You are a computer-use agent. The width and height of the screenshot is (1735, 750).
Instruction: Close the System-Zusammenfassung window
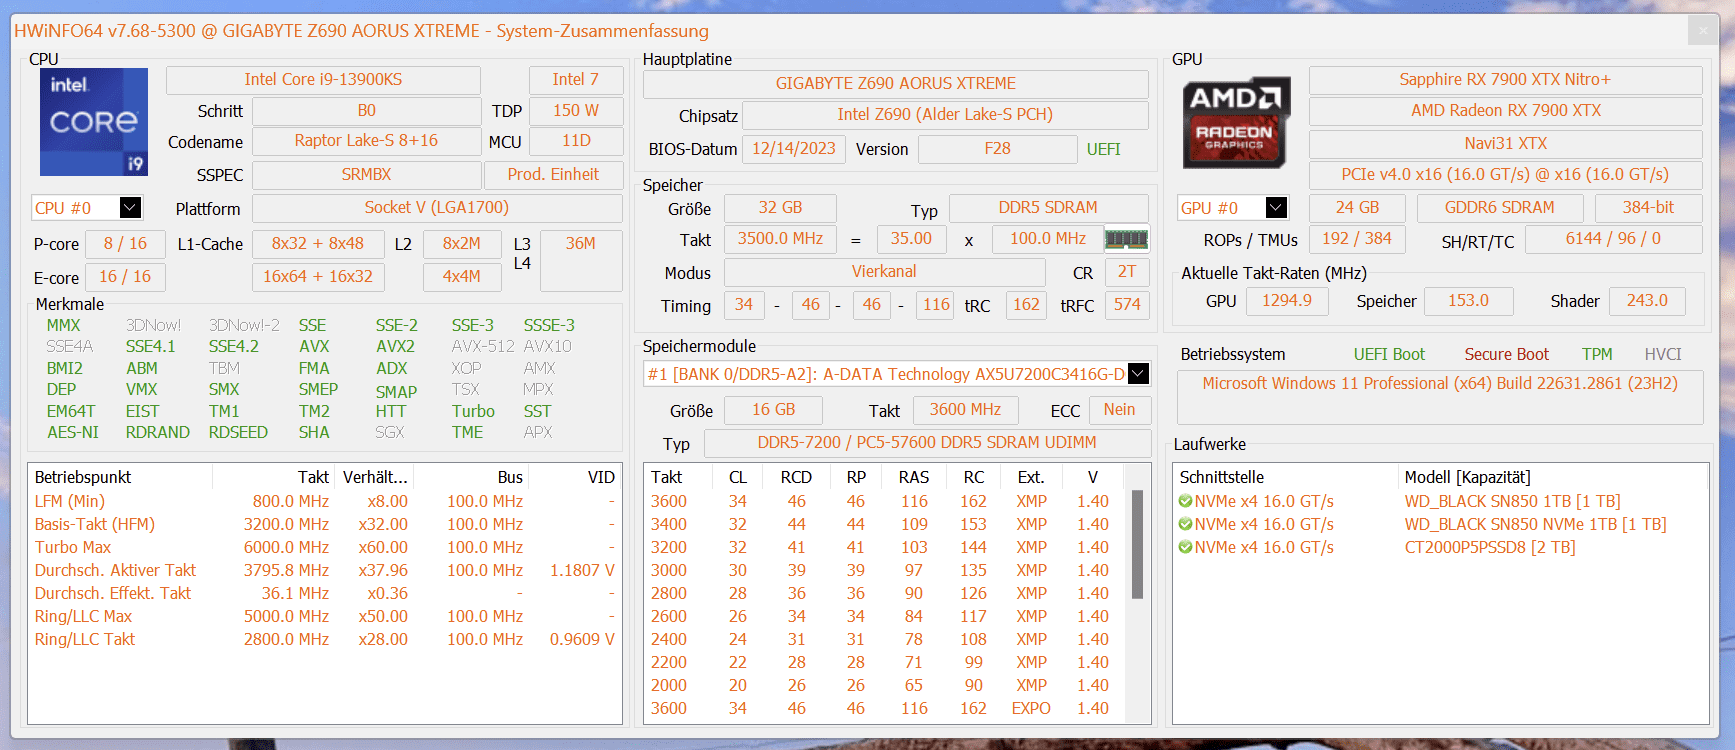coord(1703,31)
